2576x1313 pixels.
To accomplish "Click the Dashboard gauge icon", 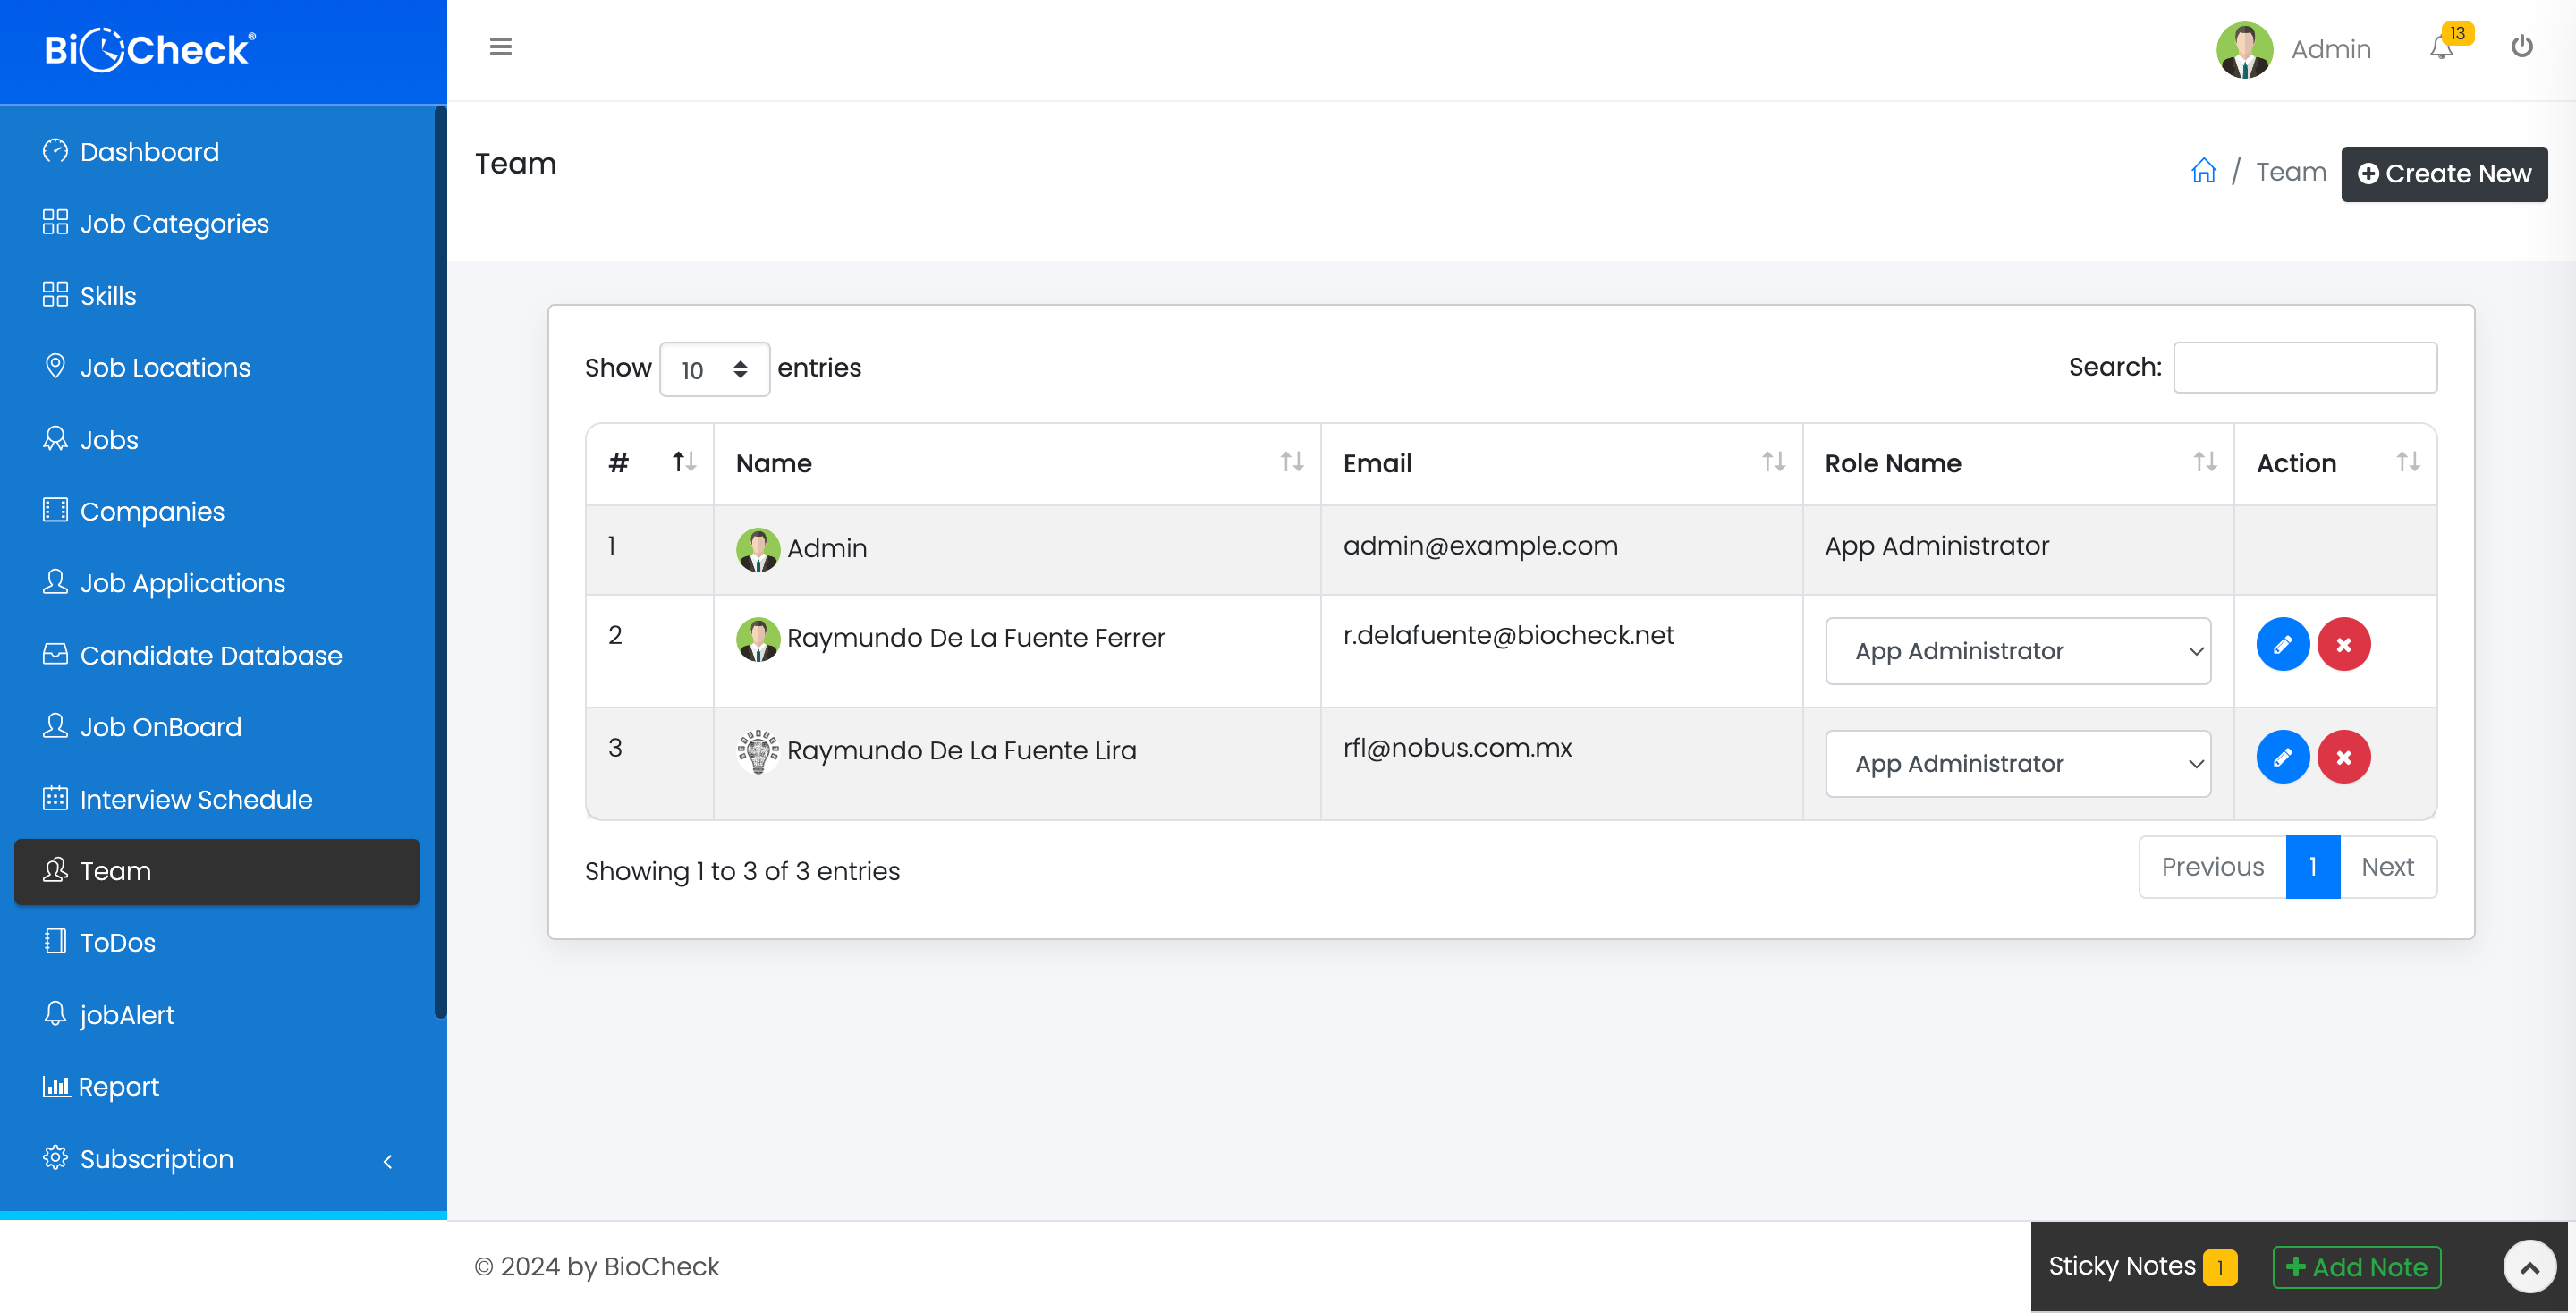I will point(55,151).
